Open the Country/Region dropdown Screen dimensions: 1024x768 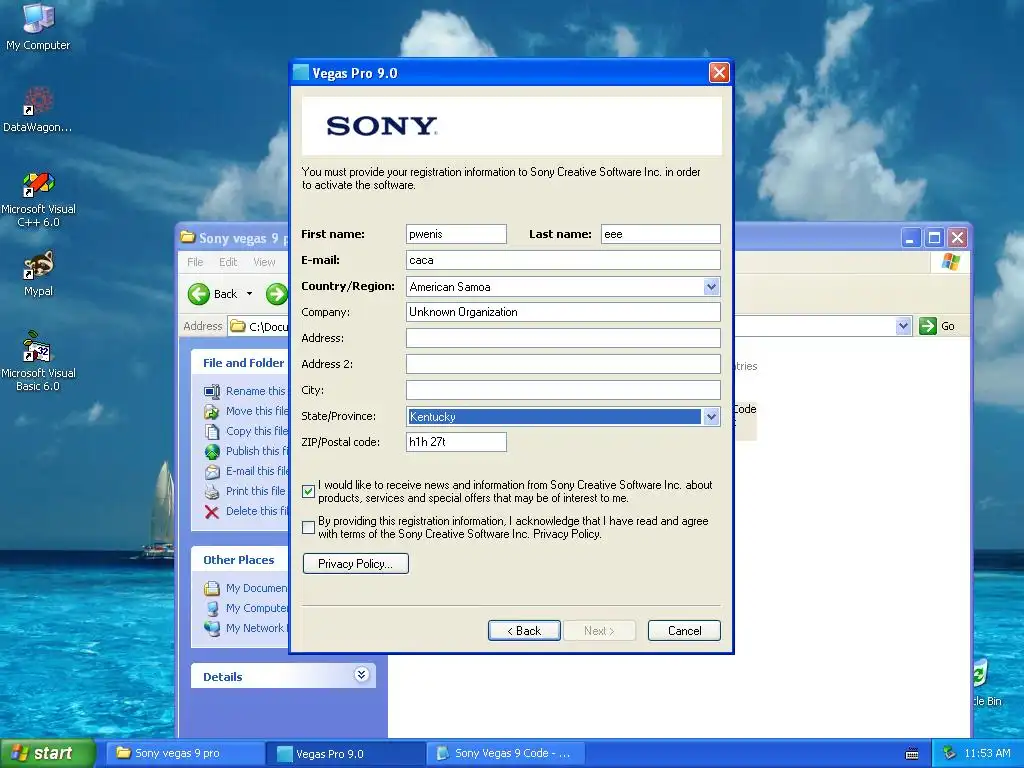click(x=711, y=287)
